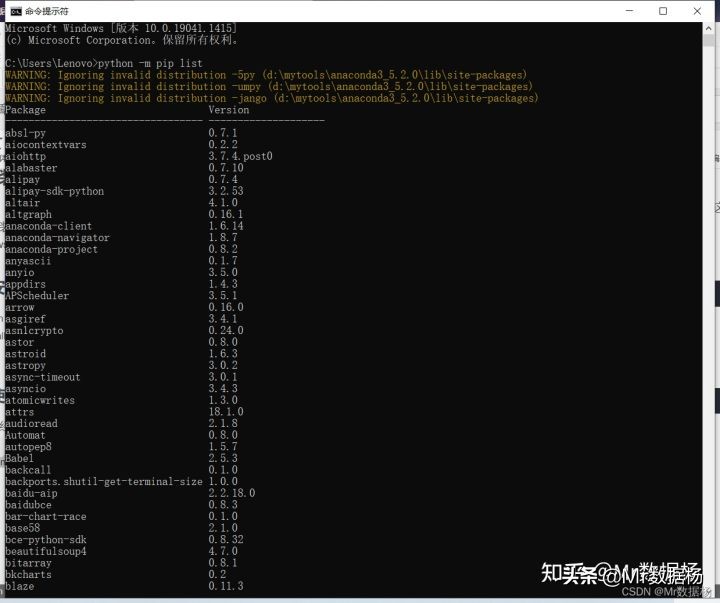Click the 'absl-py' package row
720x603 pixels.
point(121,133)
